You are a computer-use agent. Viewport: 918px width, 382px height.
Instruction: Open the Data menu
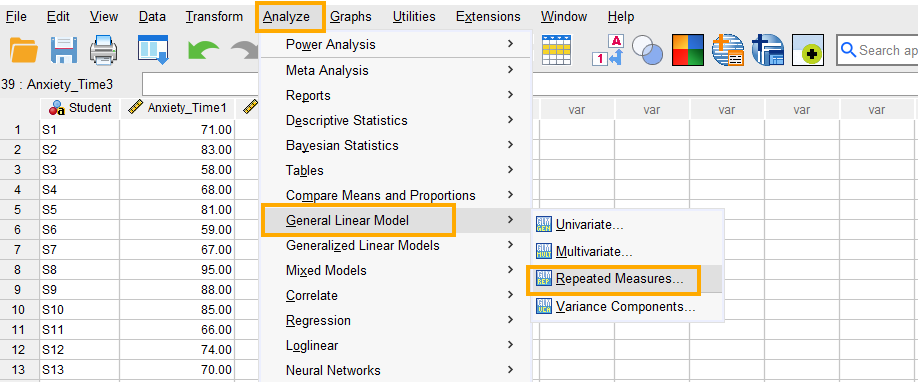pos(152,16)
